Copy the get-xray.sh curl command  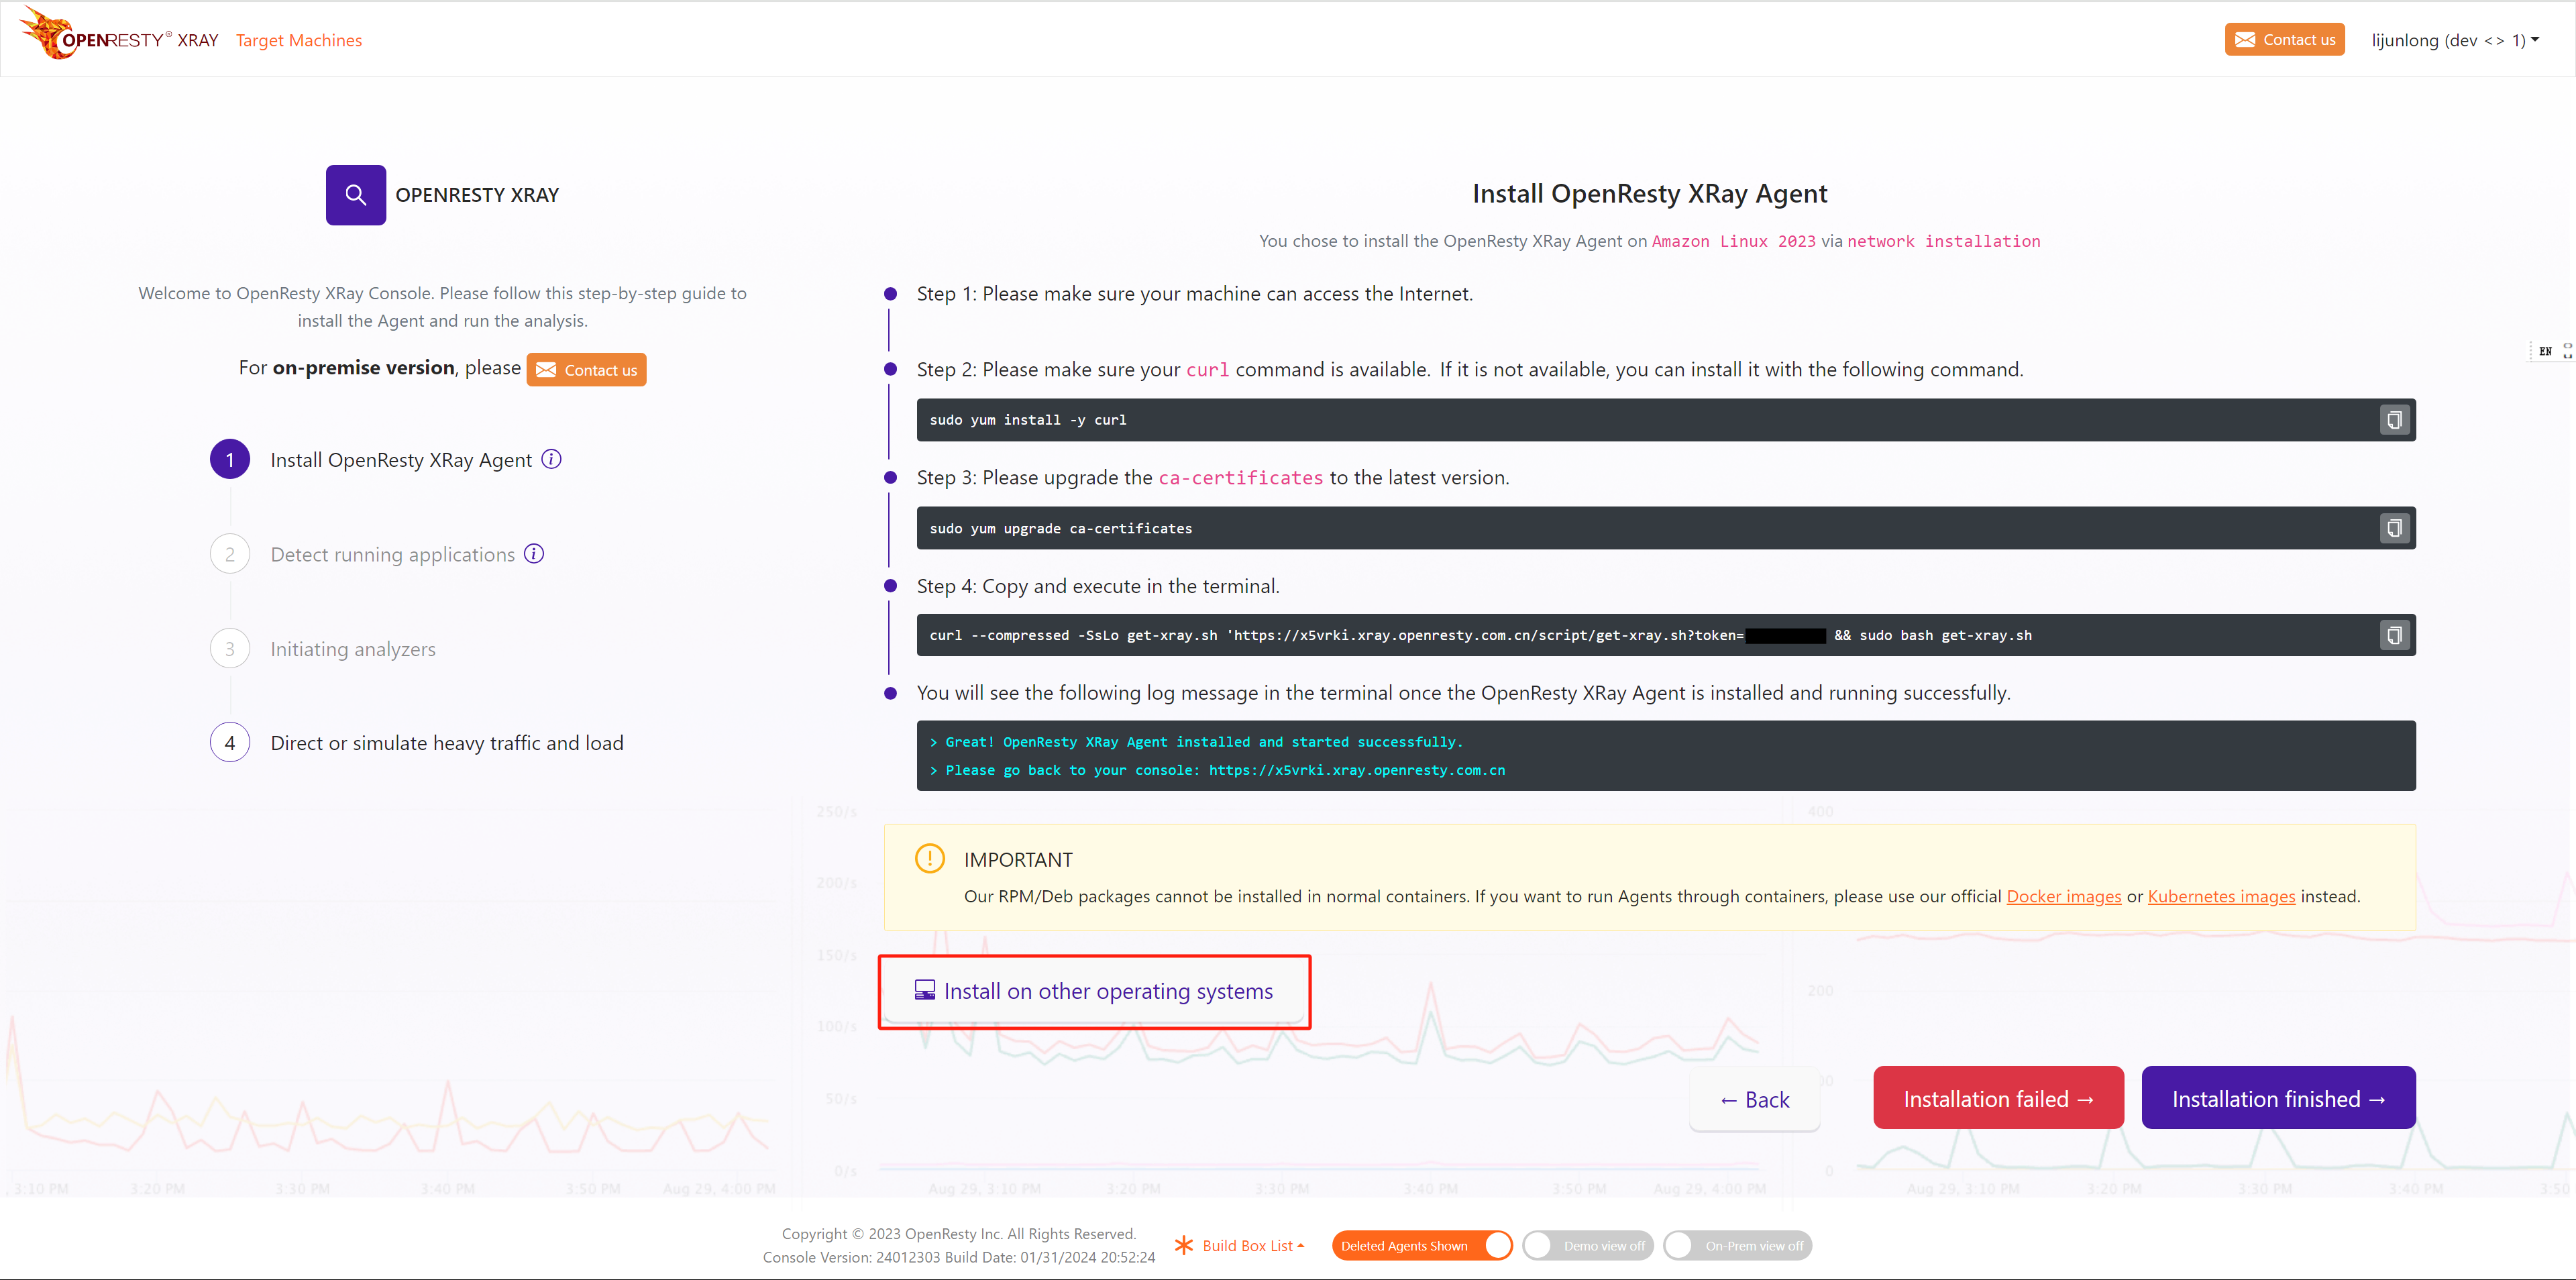[2394, 635]
